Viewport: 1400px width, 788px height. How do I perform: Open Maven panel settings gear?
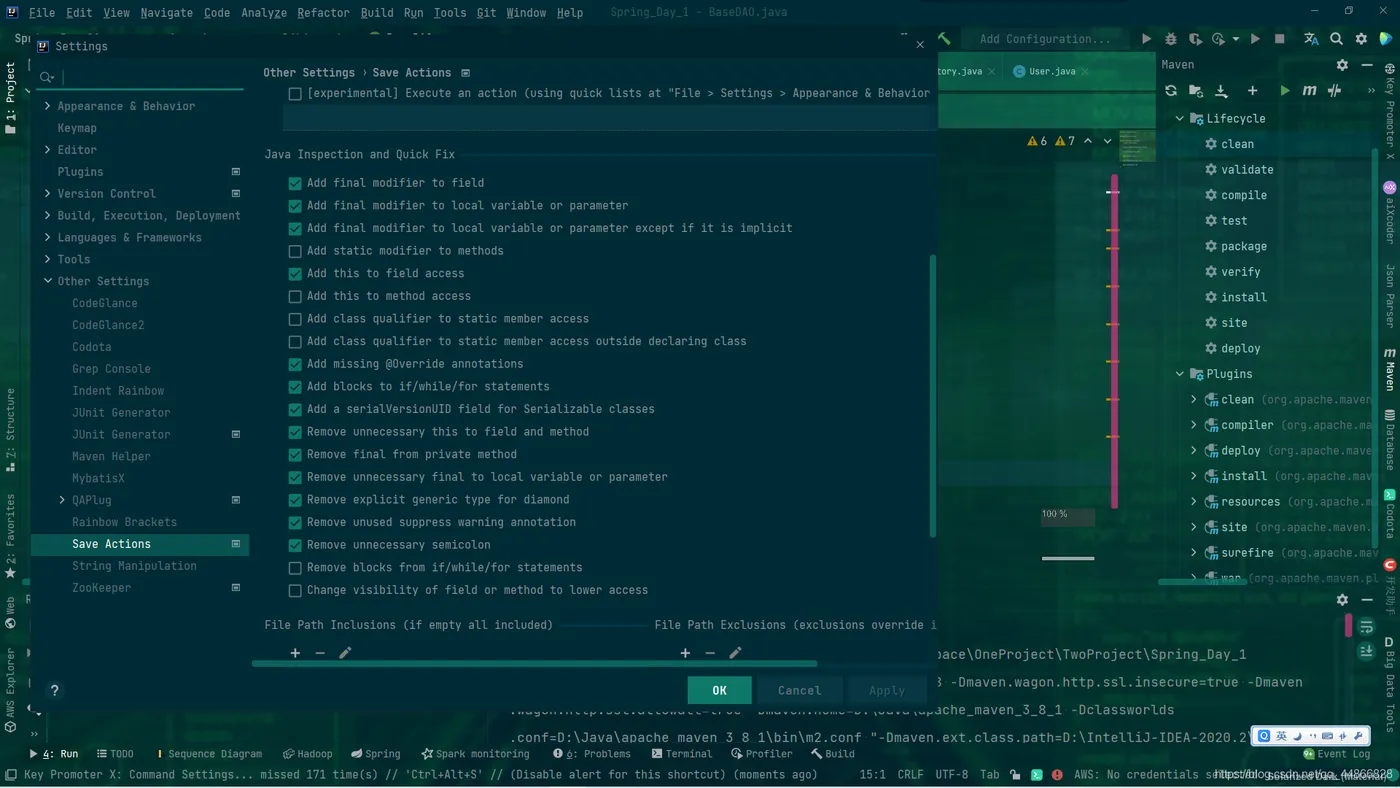[x=1342, y=64]
